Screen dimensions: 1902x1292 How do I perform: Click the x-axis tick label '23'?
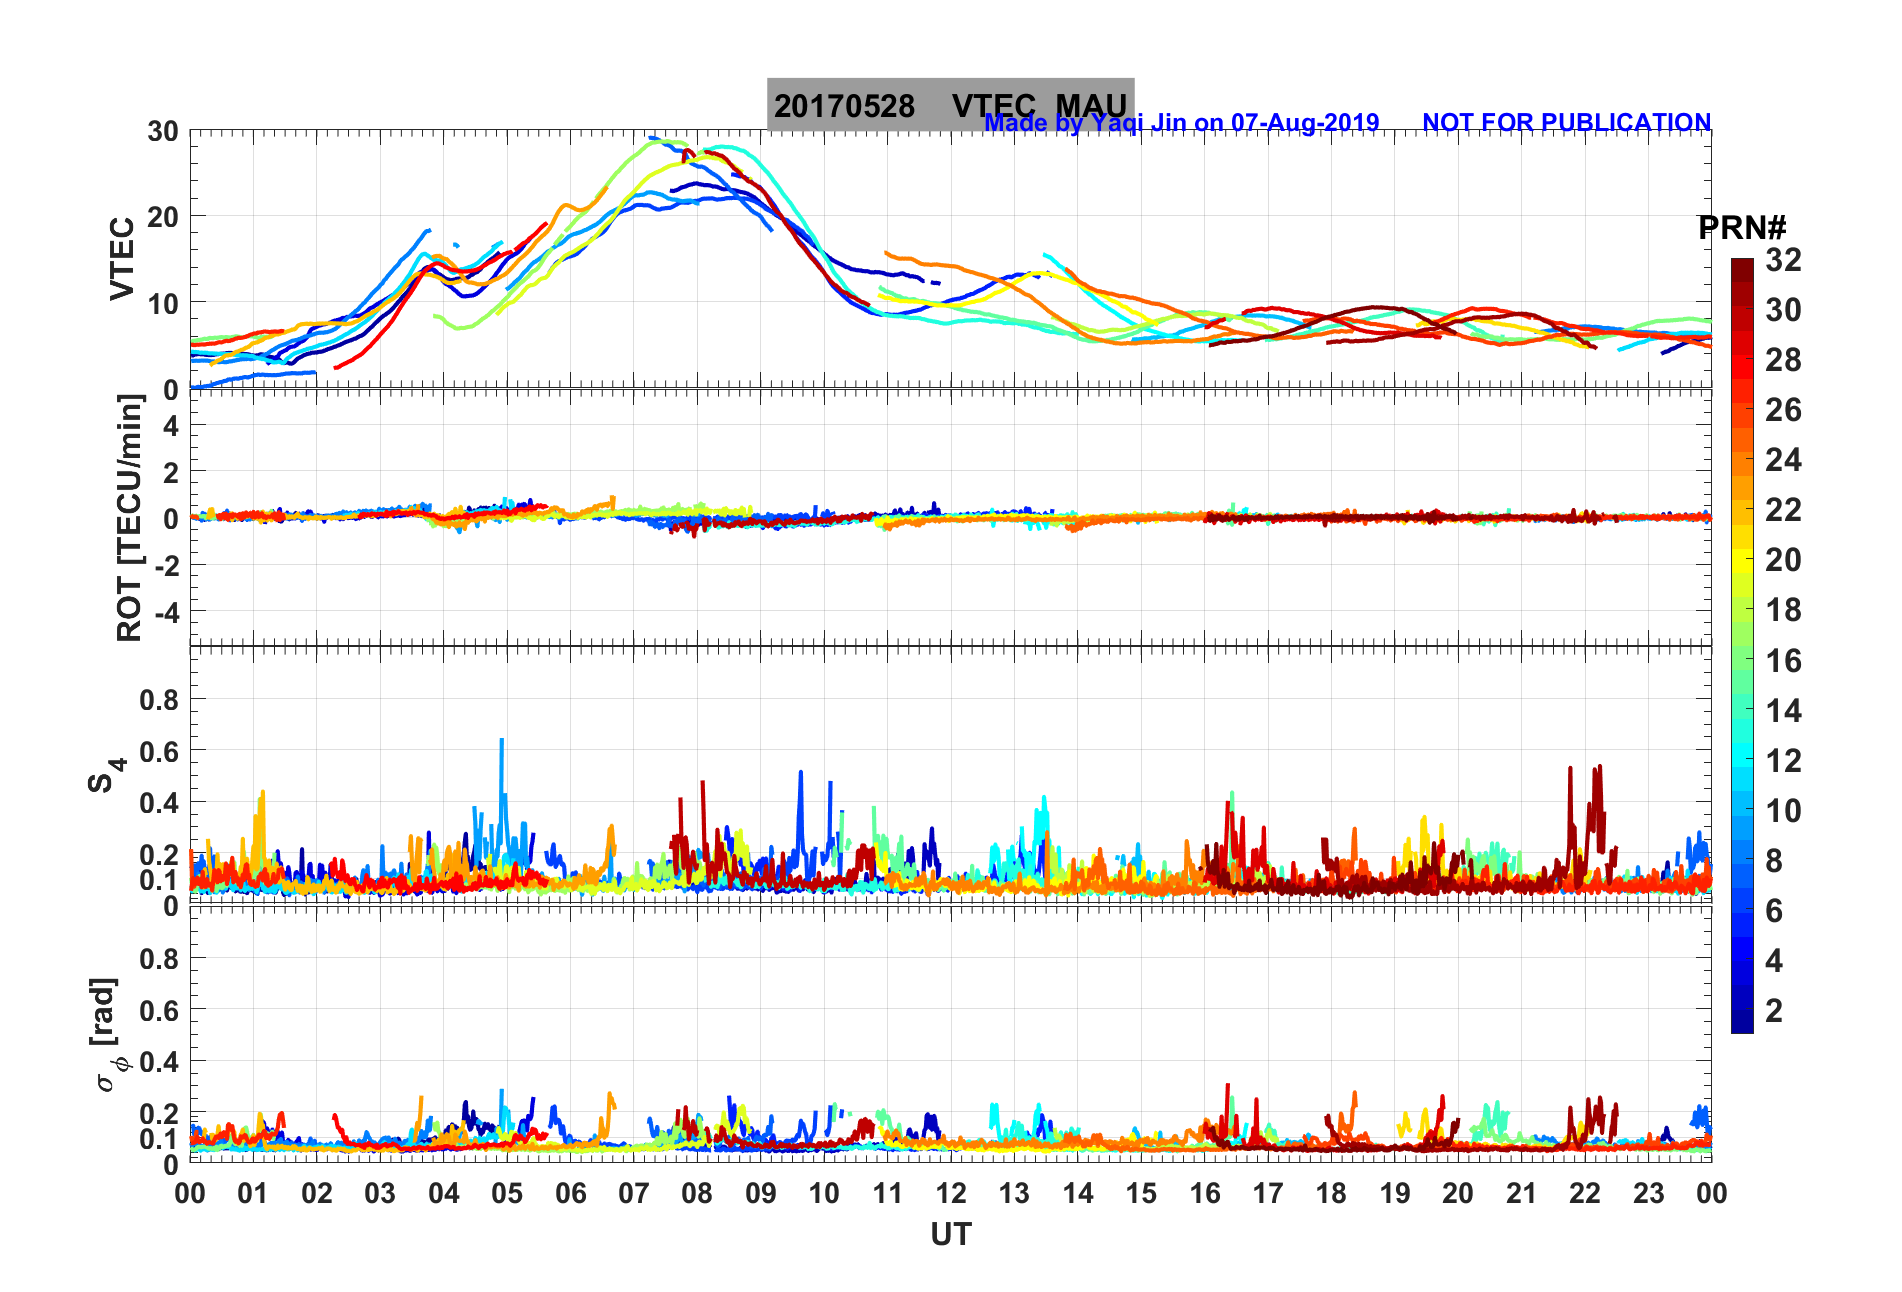(1648, 1193)
